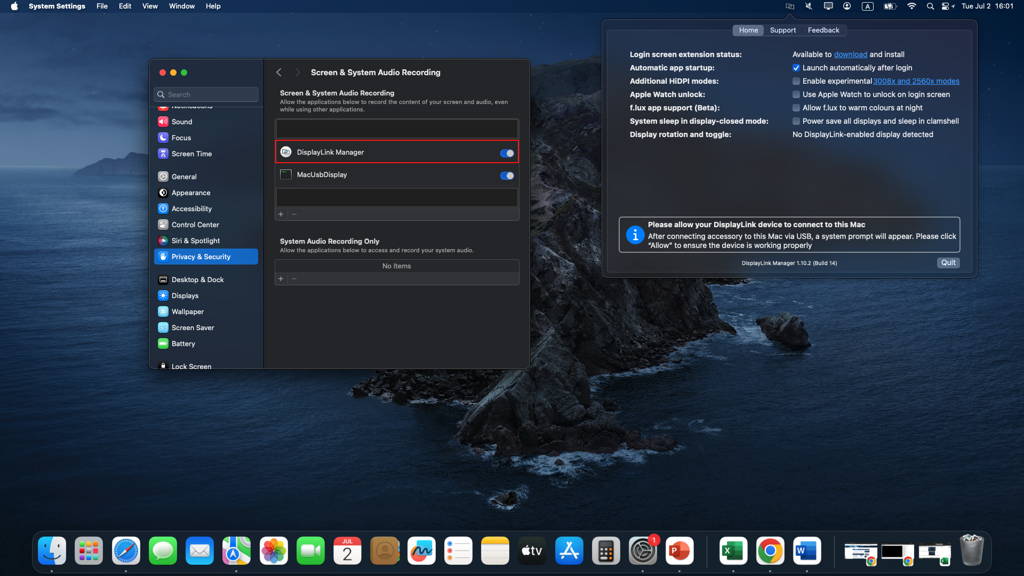
Task: Launch Finder from the Dock
Action: [52, 551]
